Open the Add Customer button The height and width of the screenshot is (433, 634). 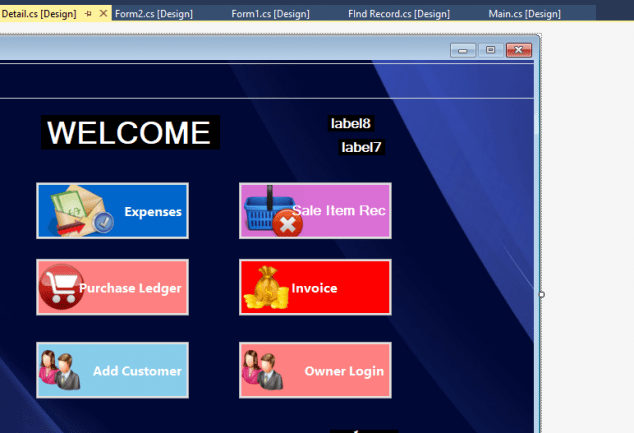tap(112, 370)
